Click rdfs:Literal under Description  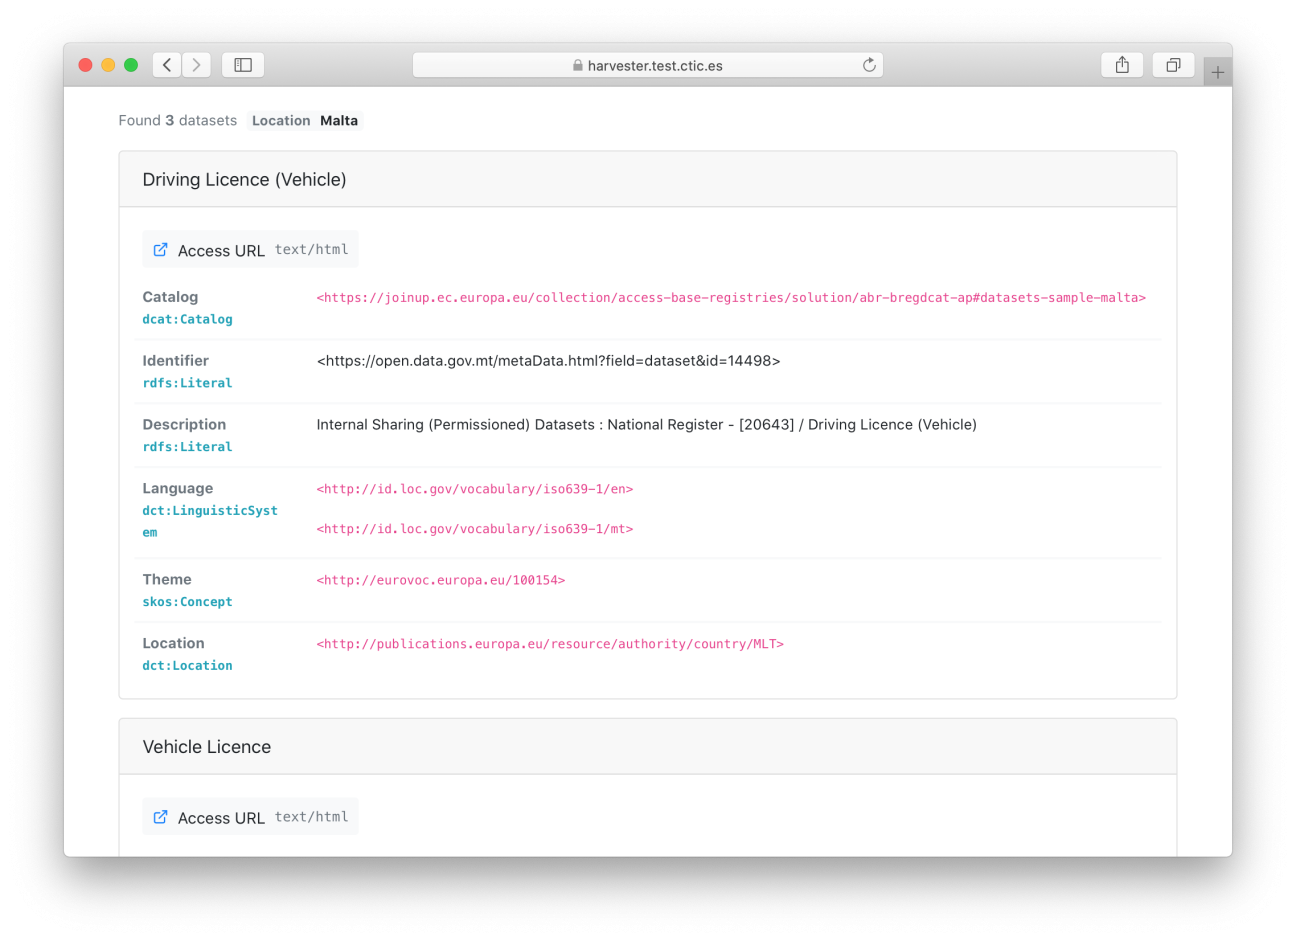(x=187, y=447)
